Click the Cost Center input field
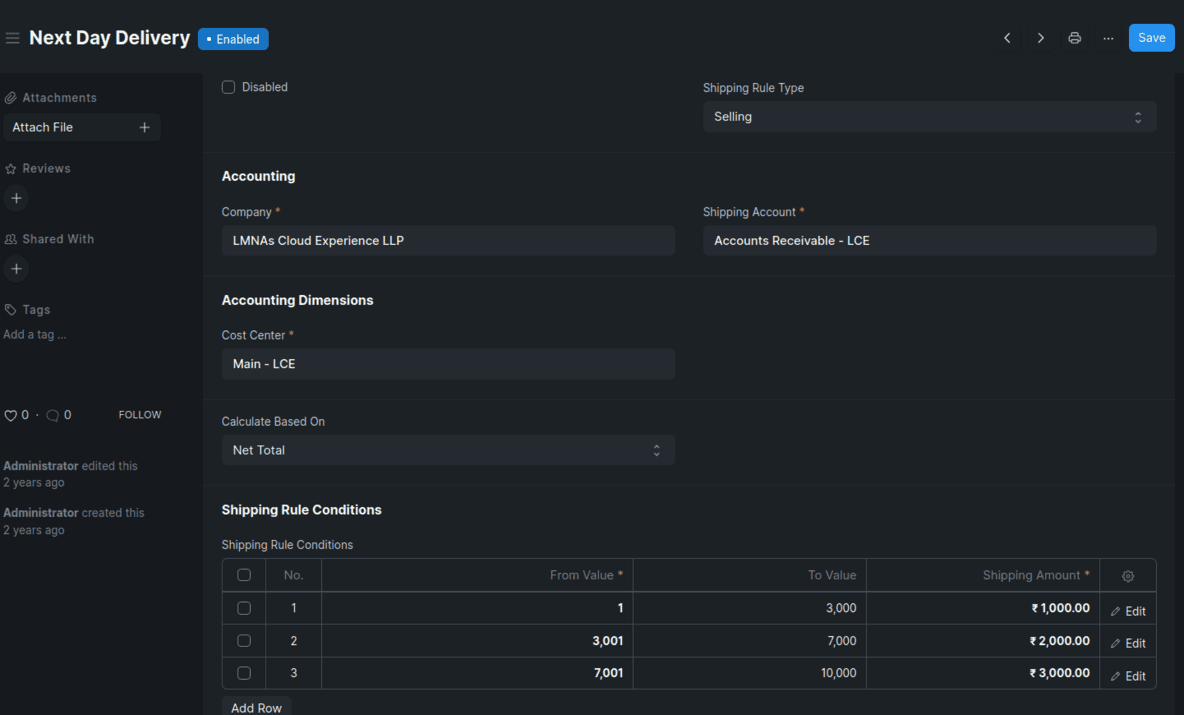Viewport: 1184px width, 715px height. (448, 364)
